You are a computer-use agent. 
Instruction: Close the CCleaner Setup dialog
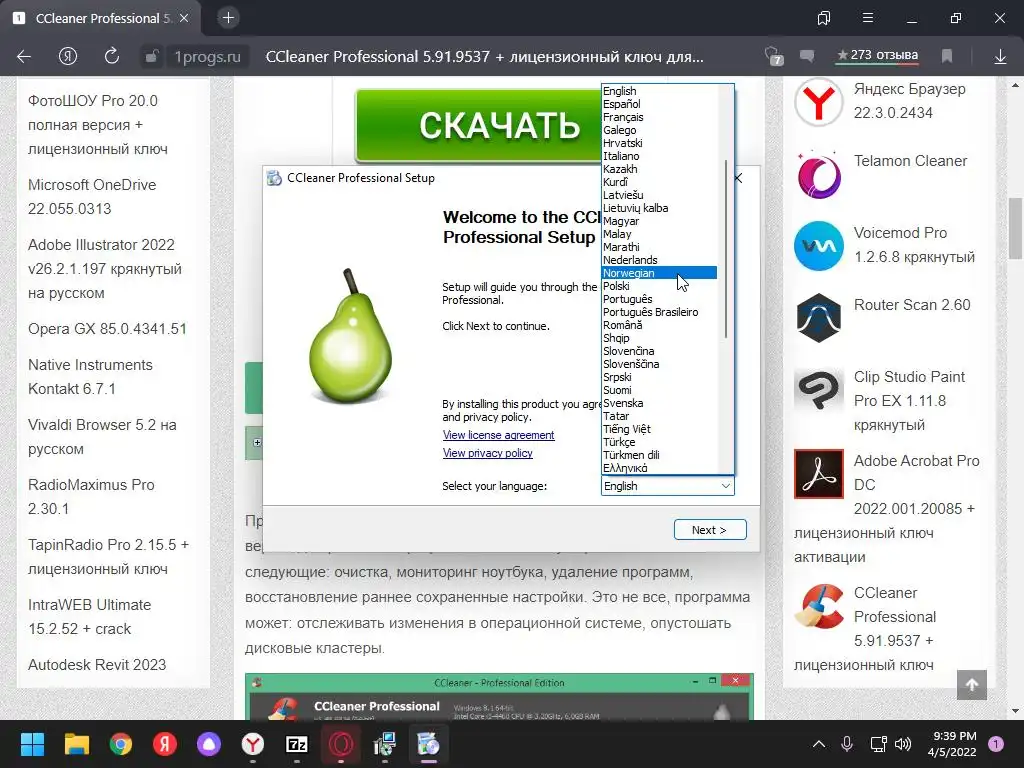click(739, 178)
